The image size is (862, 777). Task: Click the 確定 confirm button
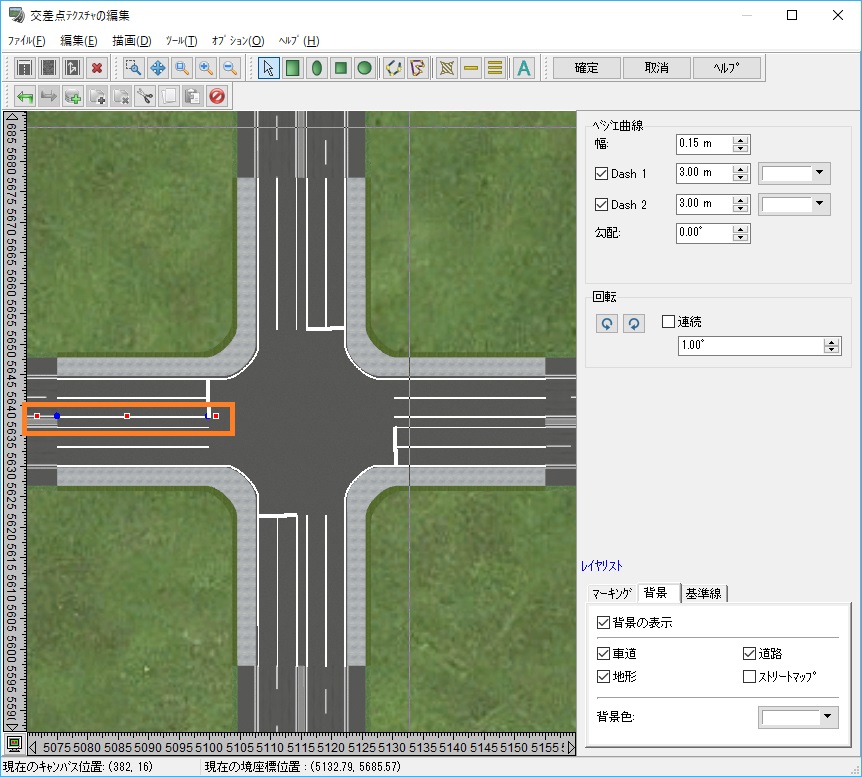tap(586, 68)
